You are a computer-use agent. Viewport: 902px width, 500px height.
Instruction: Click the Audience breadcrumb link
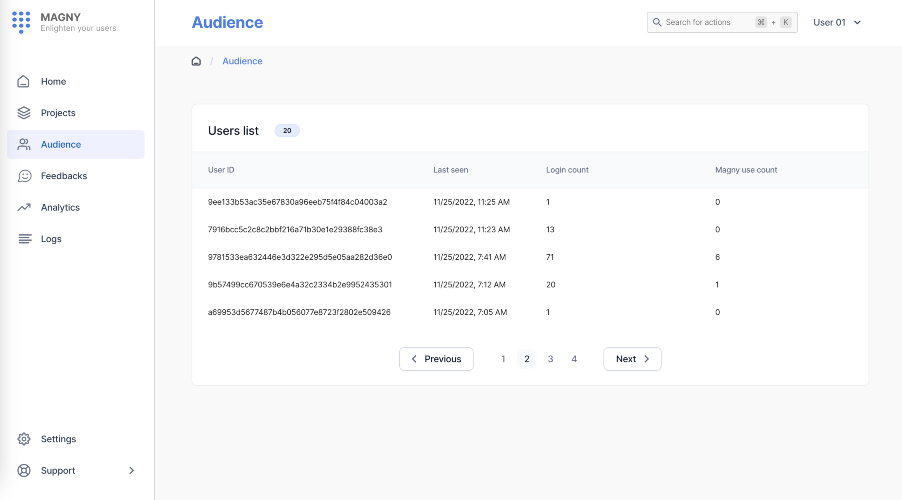[x=242, y=61]
